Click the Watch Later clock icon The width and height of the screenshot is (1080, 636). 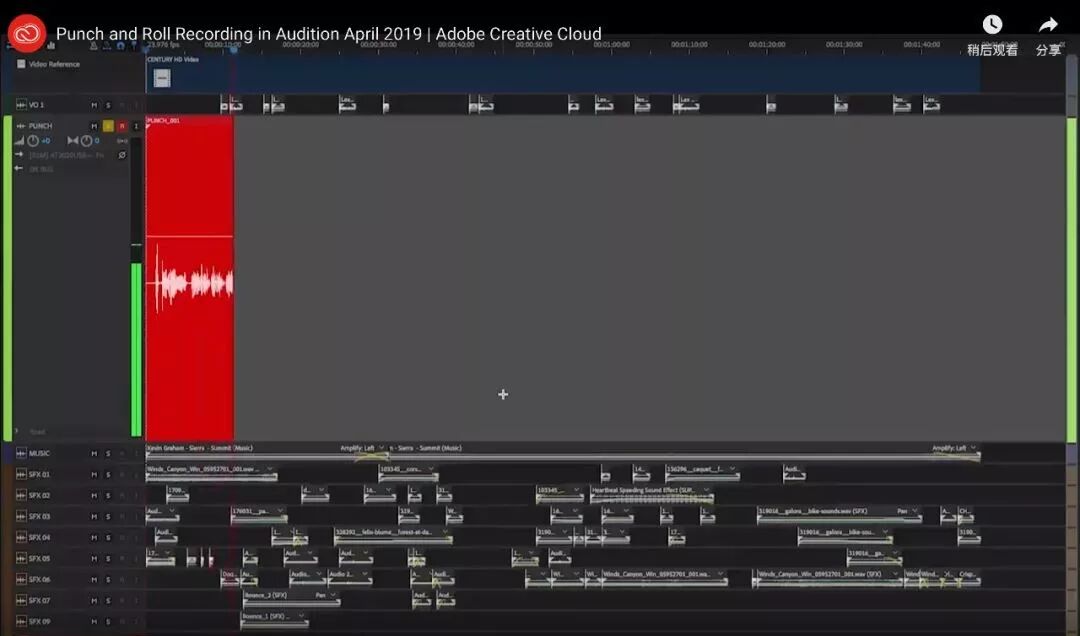pos(992,25)
